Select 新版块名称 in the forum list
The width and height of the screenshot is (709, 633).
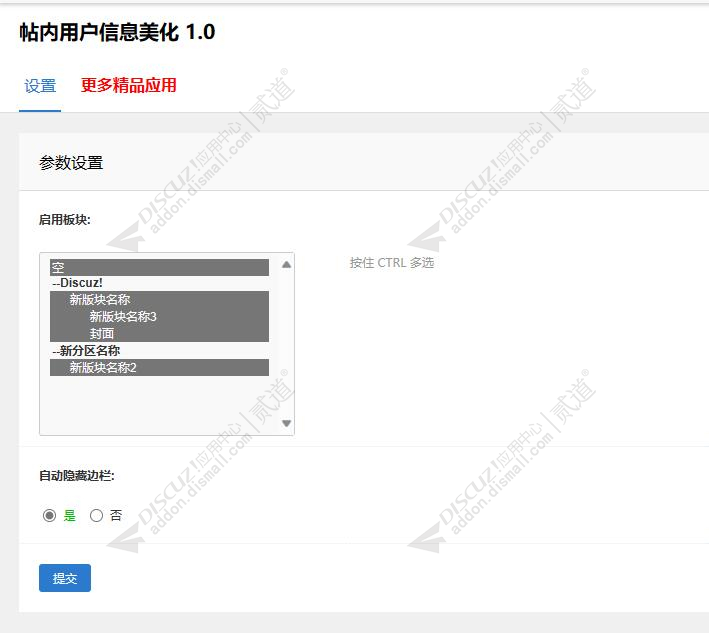click(x=159, y=299)
